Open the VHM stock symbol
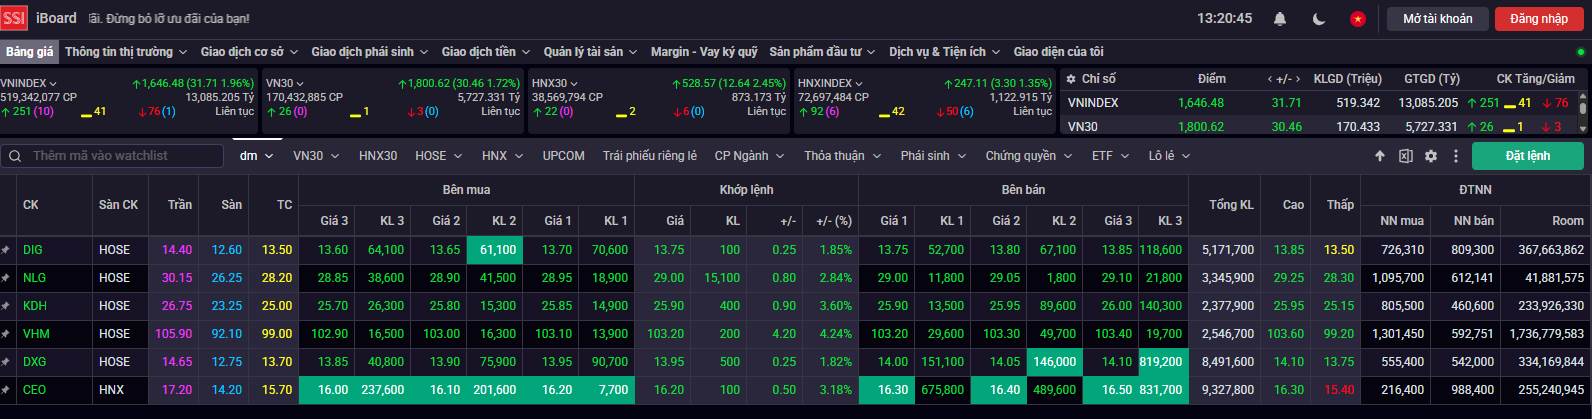 36,333
